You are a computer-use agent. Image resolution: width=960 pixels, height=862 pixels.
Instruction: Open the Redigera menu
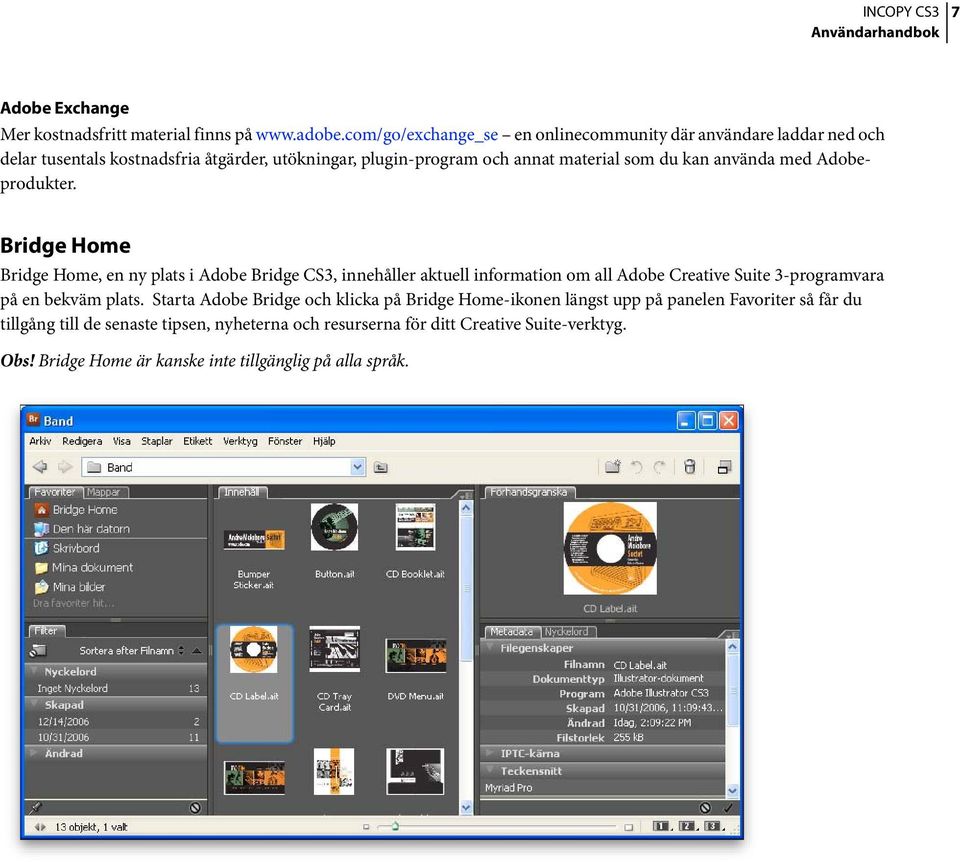pyautogui.click(x=82, y=441)
